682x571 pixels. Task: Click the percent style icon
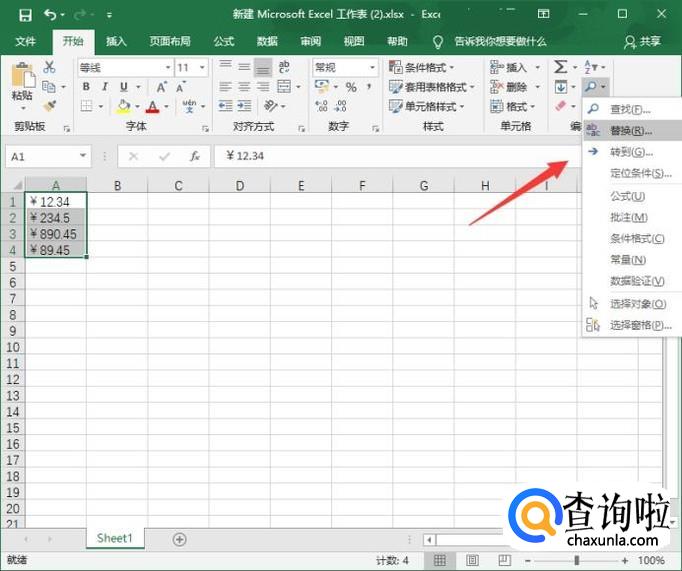(351, 87)
